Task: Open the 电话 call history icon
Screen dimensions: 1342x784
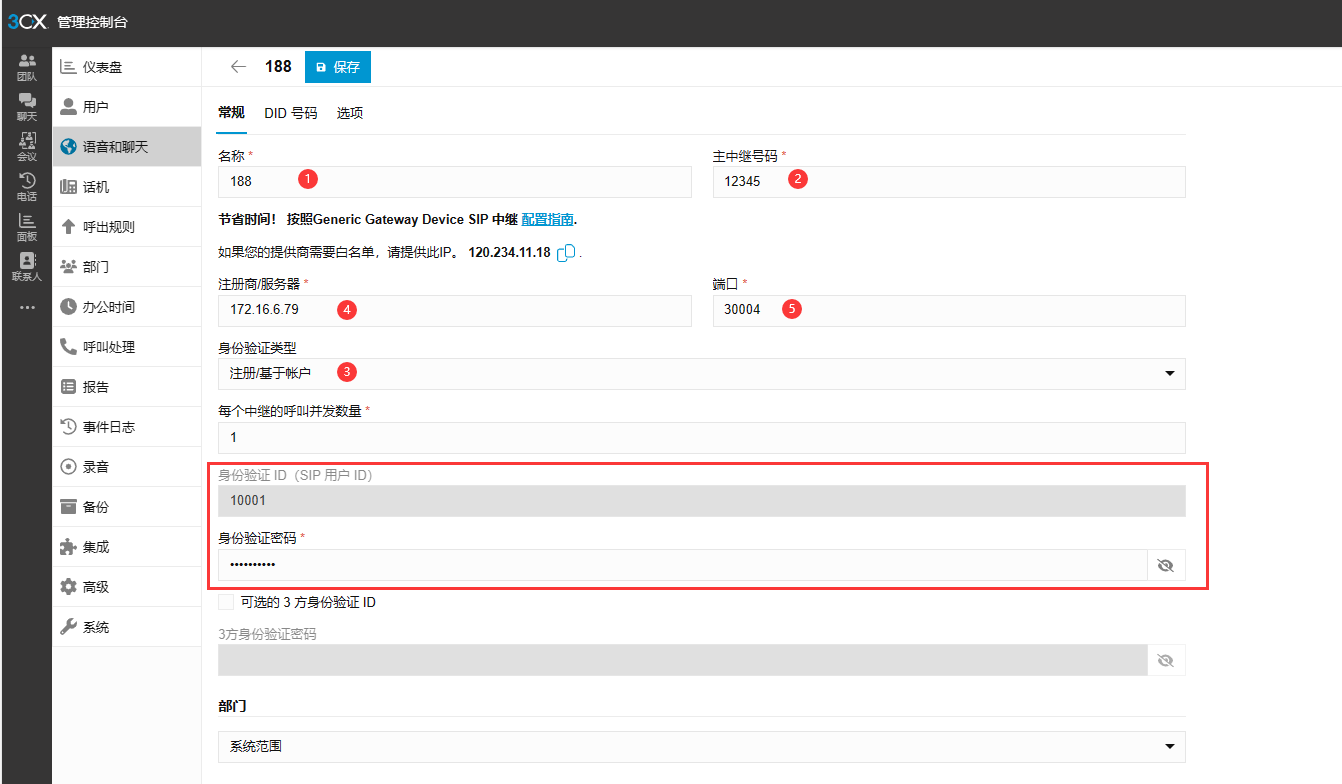Action: click(x=27, y=187)
